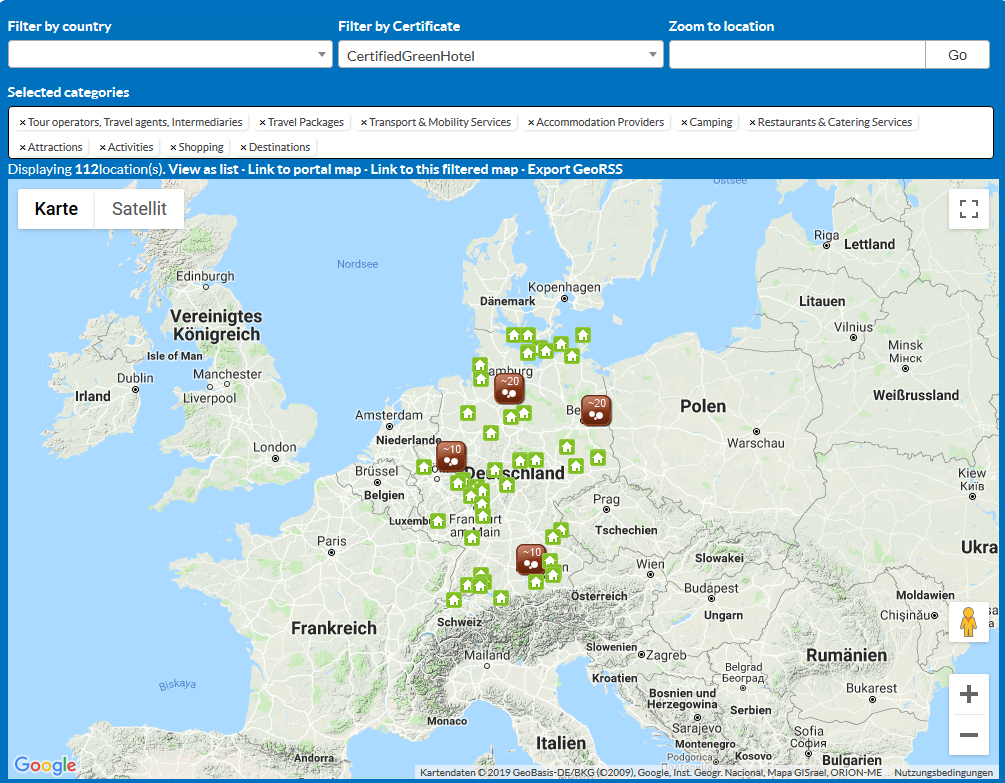Image resolution: width=1005 pixels, height=783 pixels.
Task: Select the Street View pegman icon
Action: coord(968,622)
